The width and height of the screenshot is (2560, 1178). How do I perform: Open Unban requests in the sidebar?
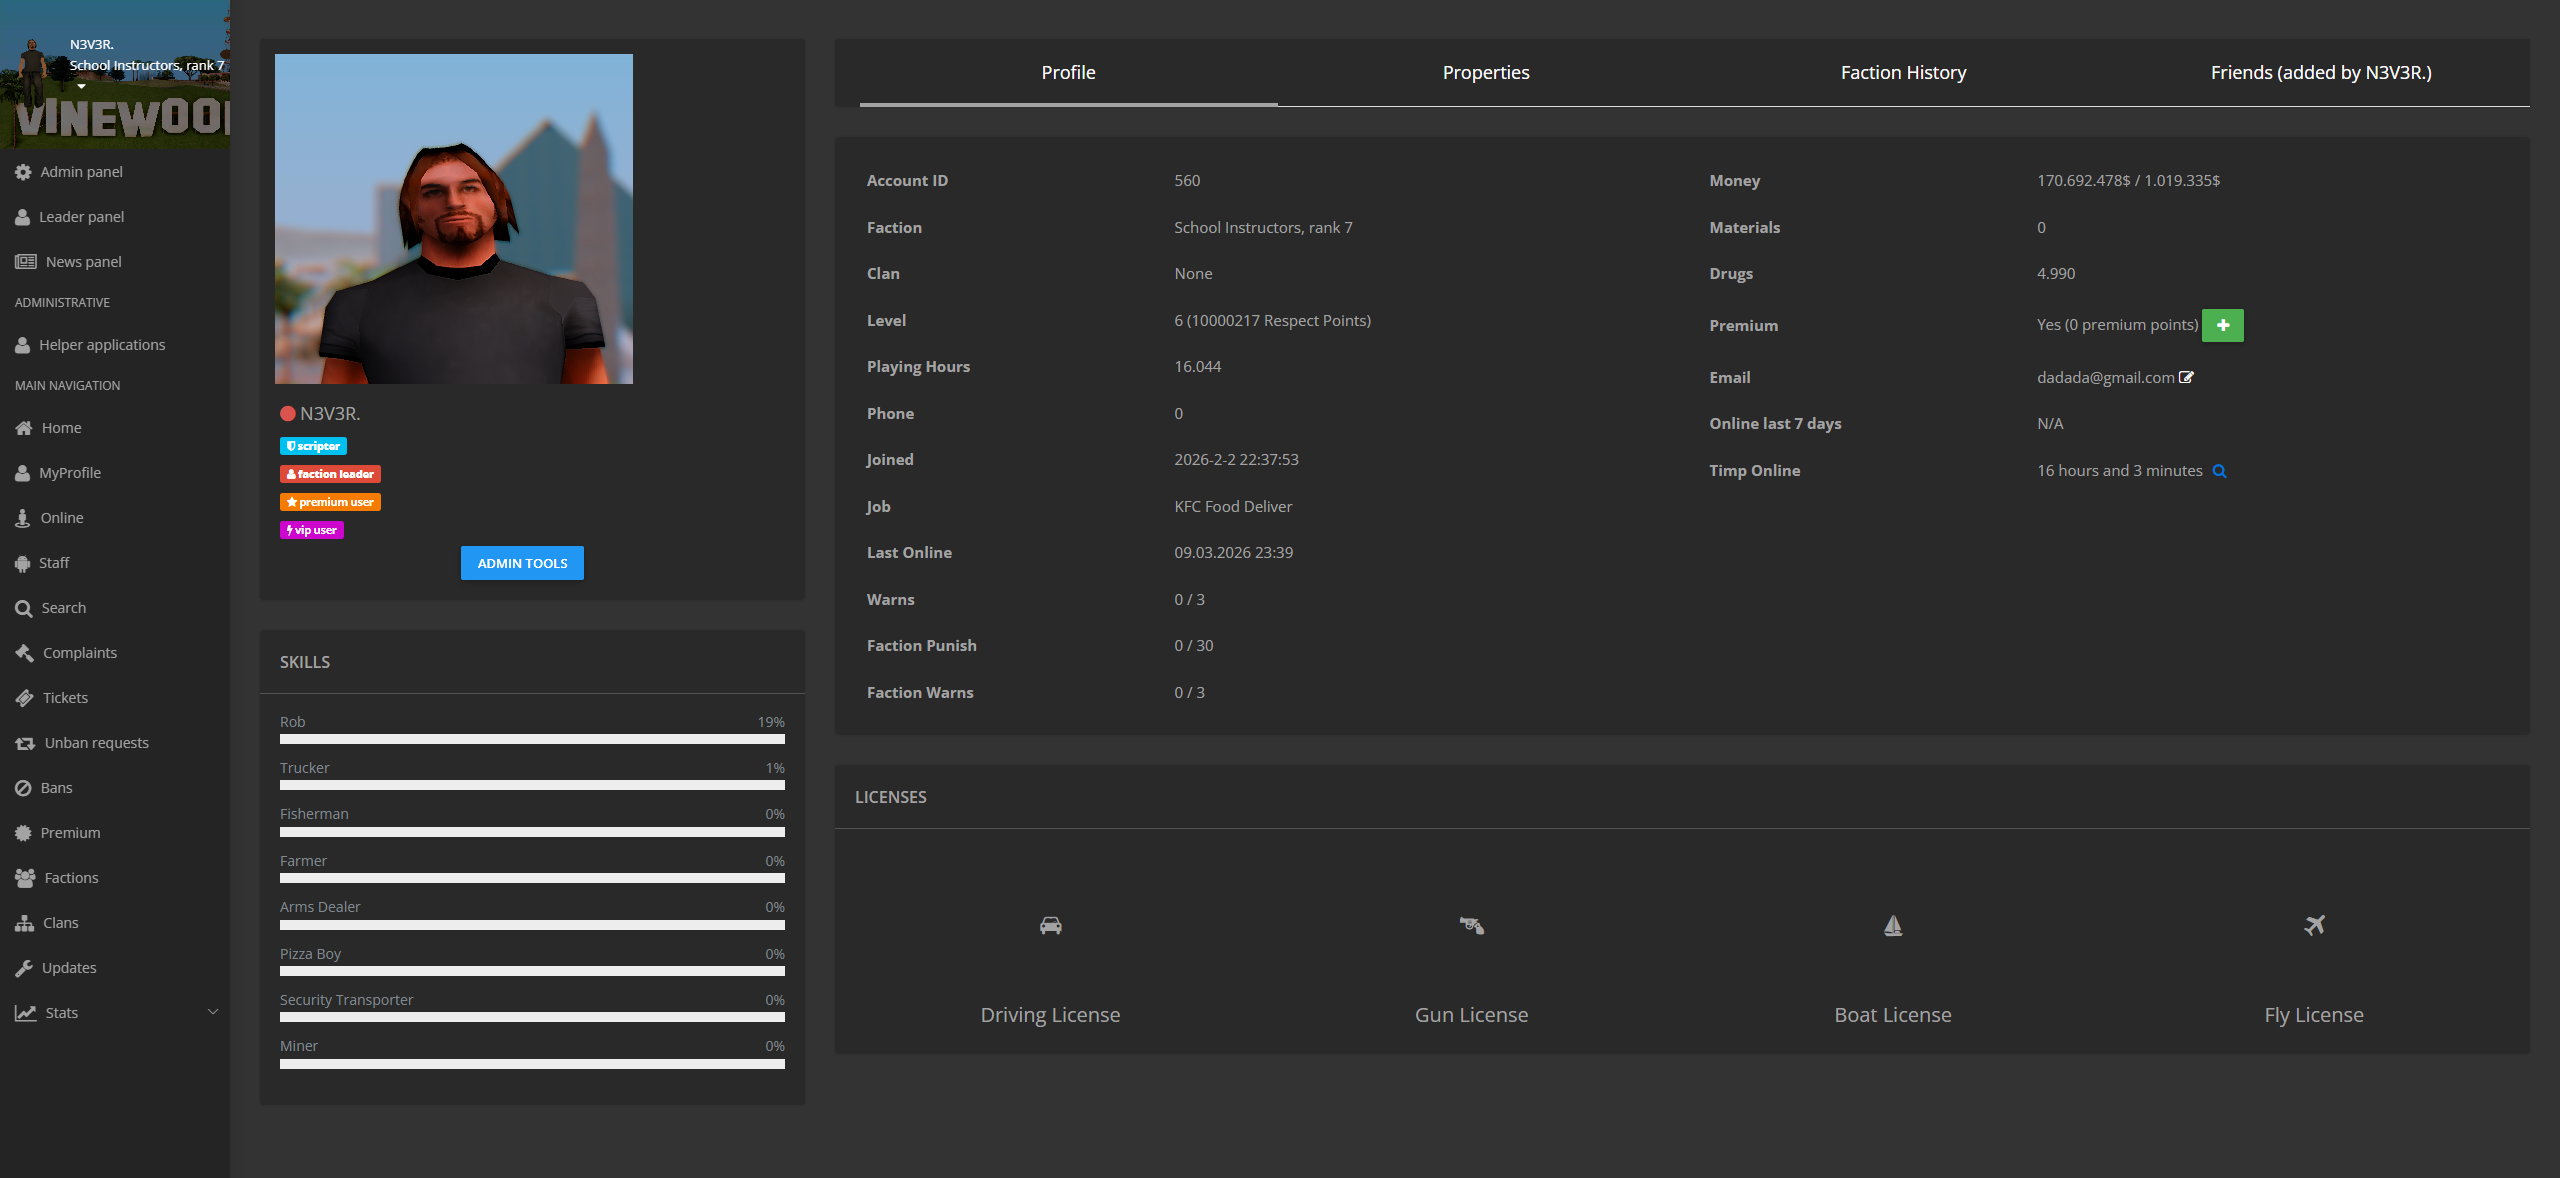click(96, 743)
